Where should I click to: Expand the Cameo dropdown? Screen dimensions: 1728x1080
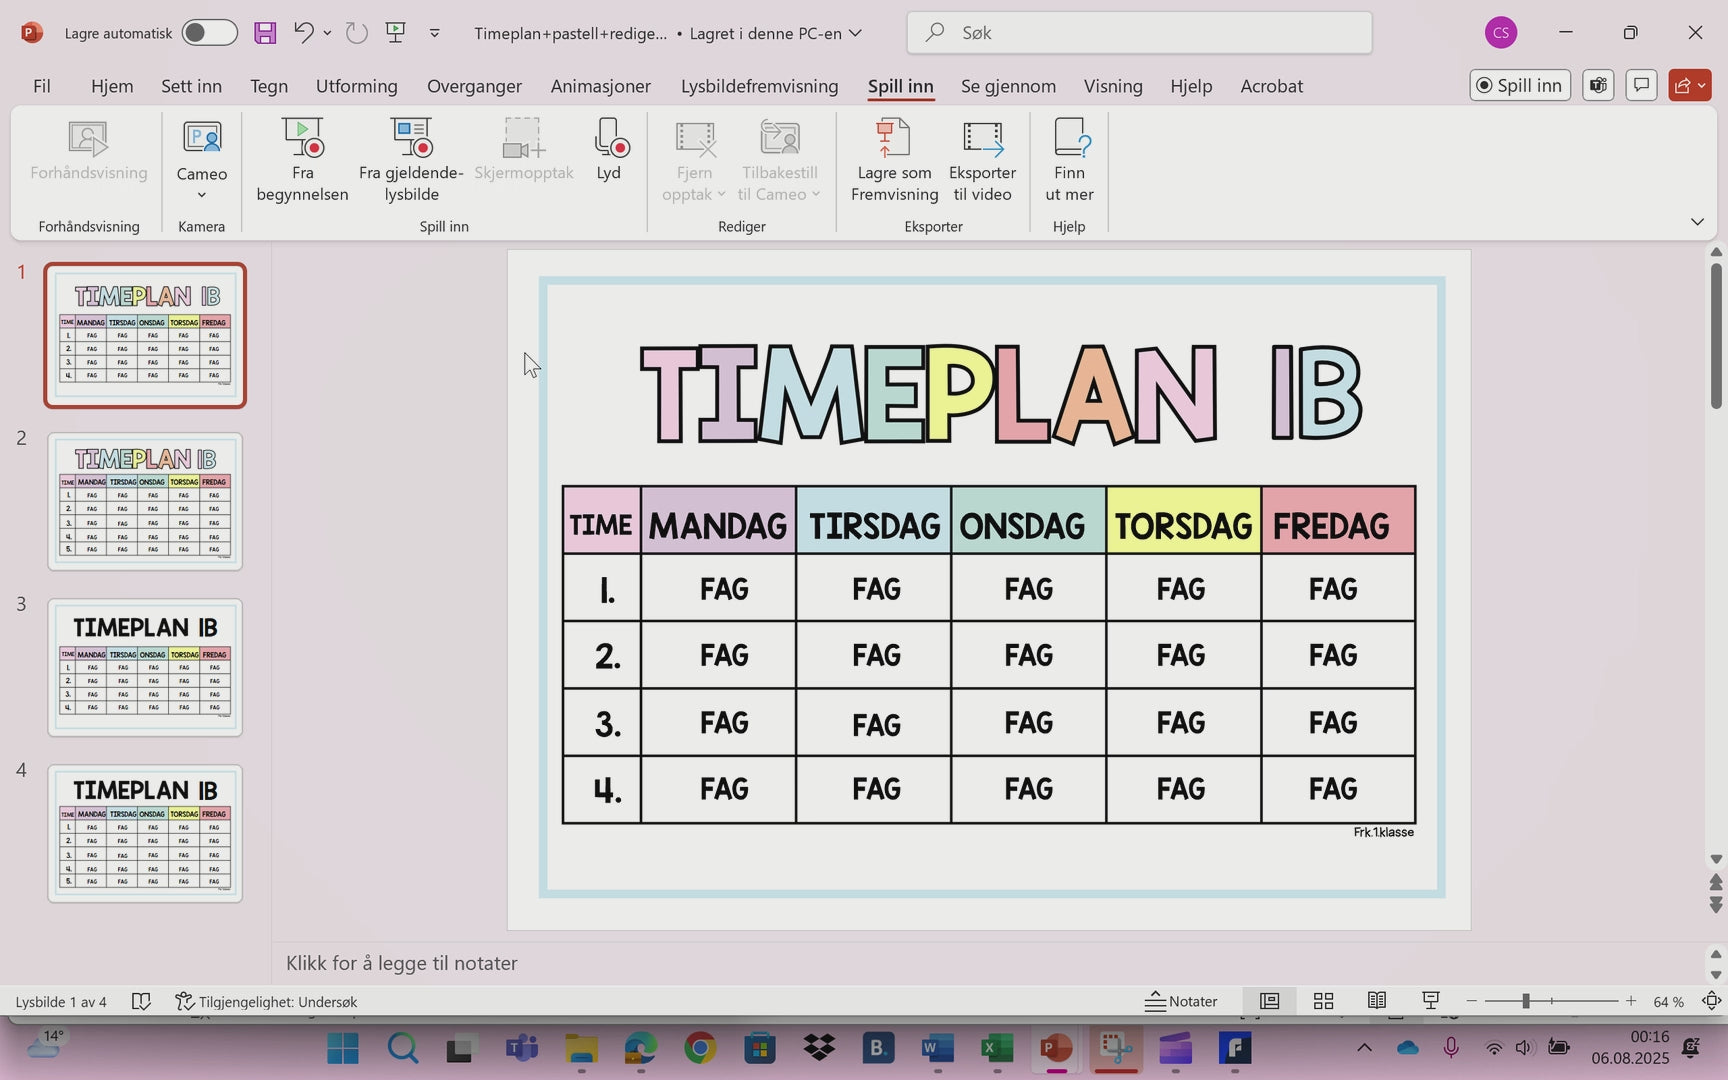pyautogui.click(x=201, y=195)
